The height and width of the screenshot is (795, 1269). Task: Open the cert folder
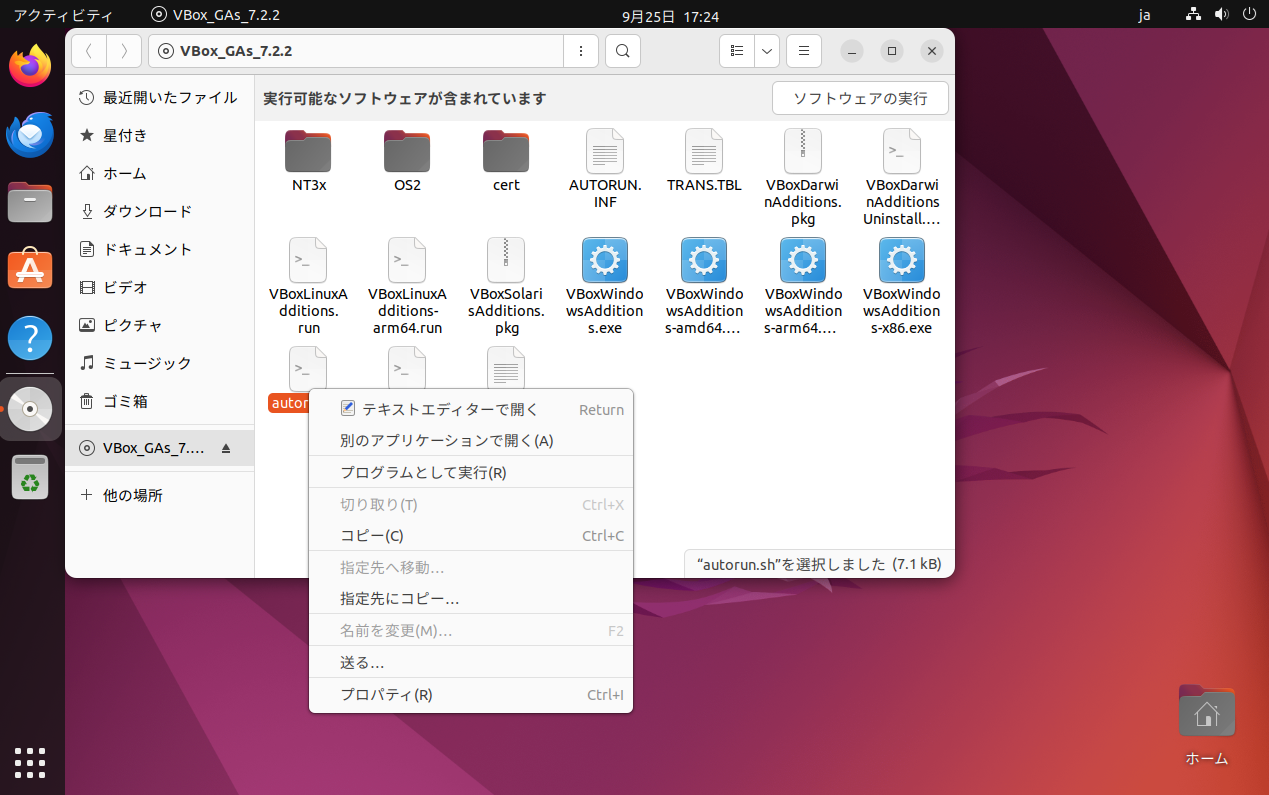coord(506,152)
